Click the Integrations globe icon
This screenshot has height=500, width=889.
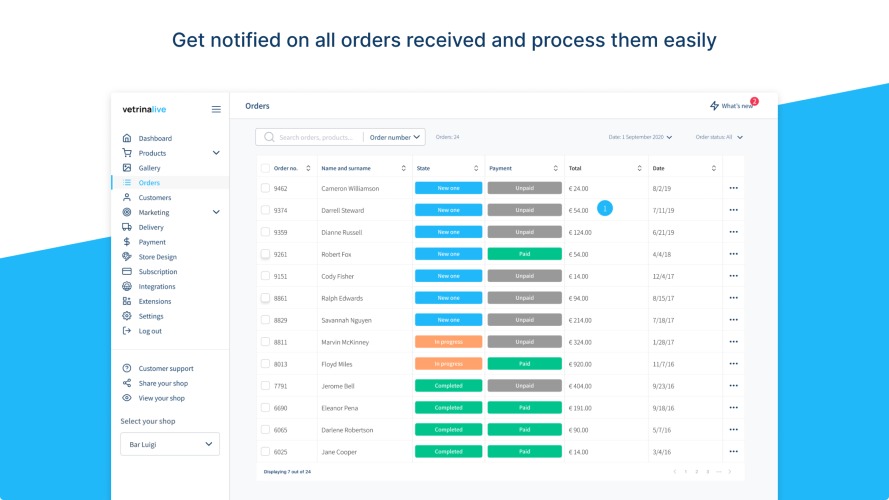[127, 286]
